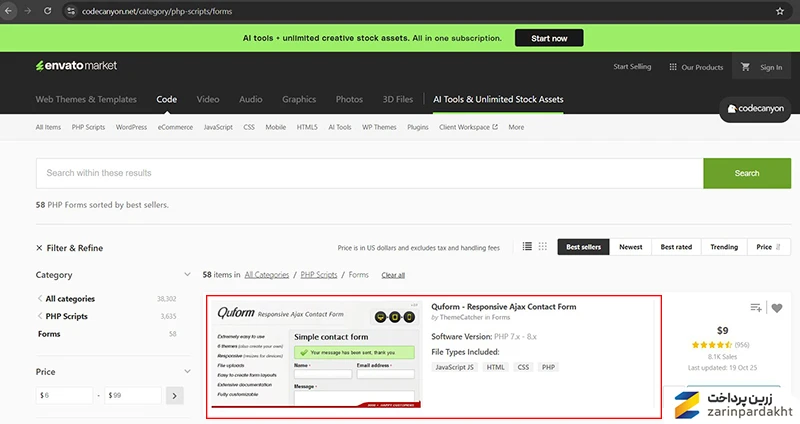Open the Graphics tab
800x424 pixels.
299,99
